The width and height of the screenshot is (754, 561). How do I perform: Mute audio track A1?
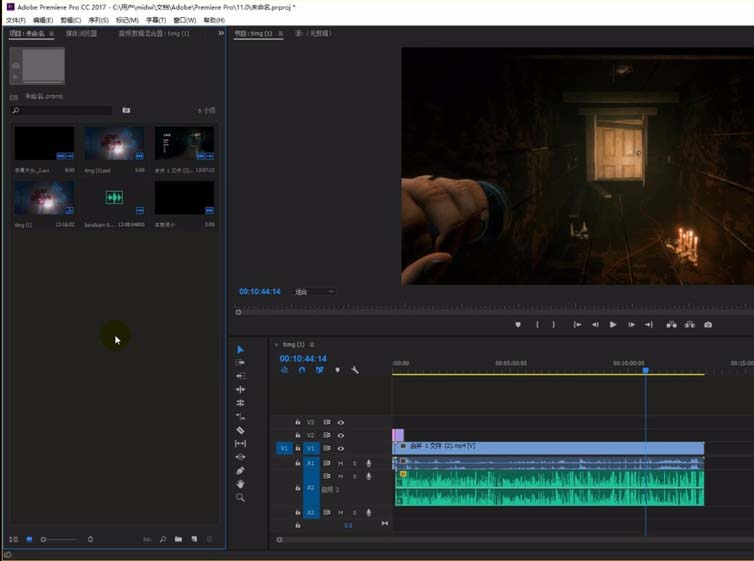pos(340,463)
